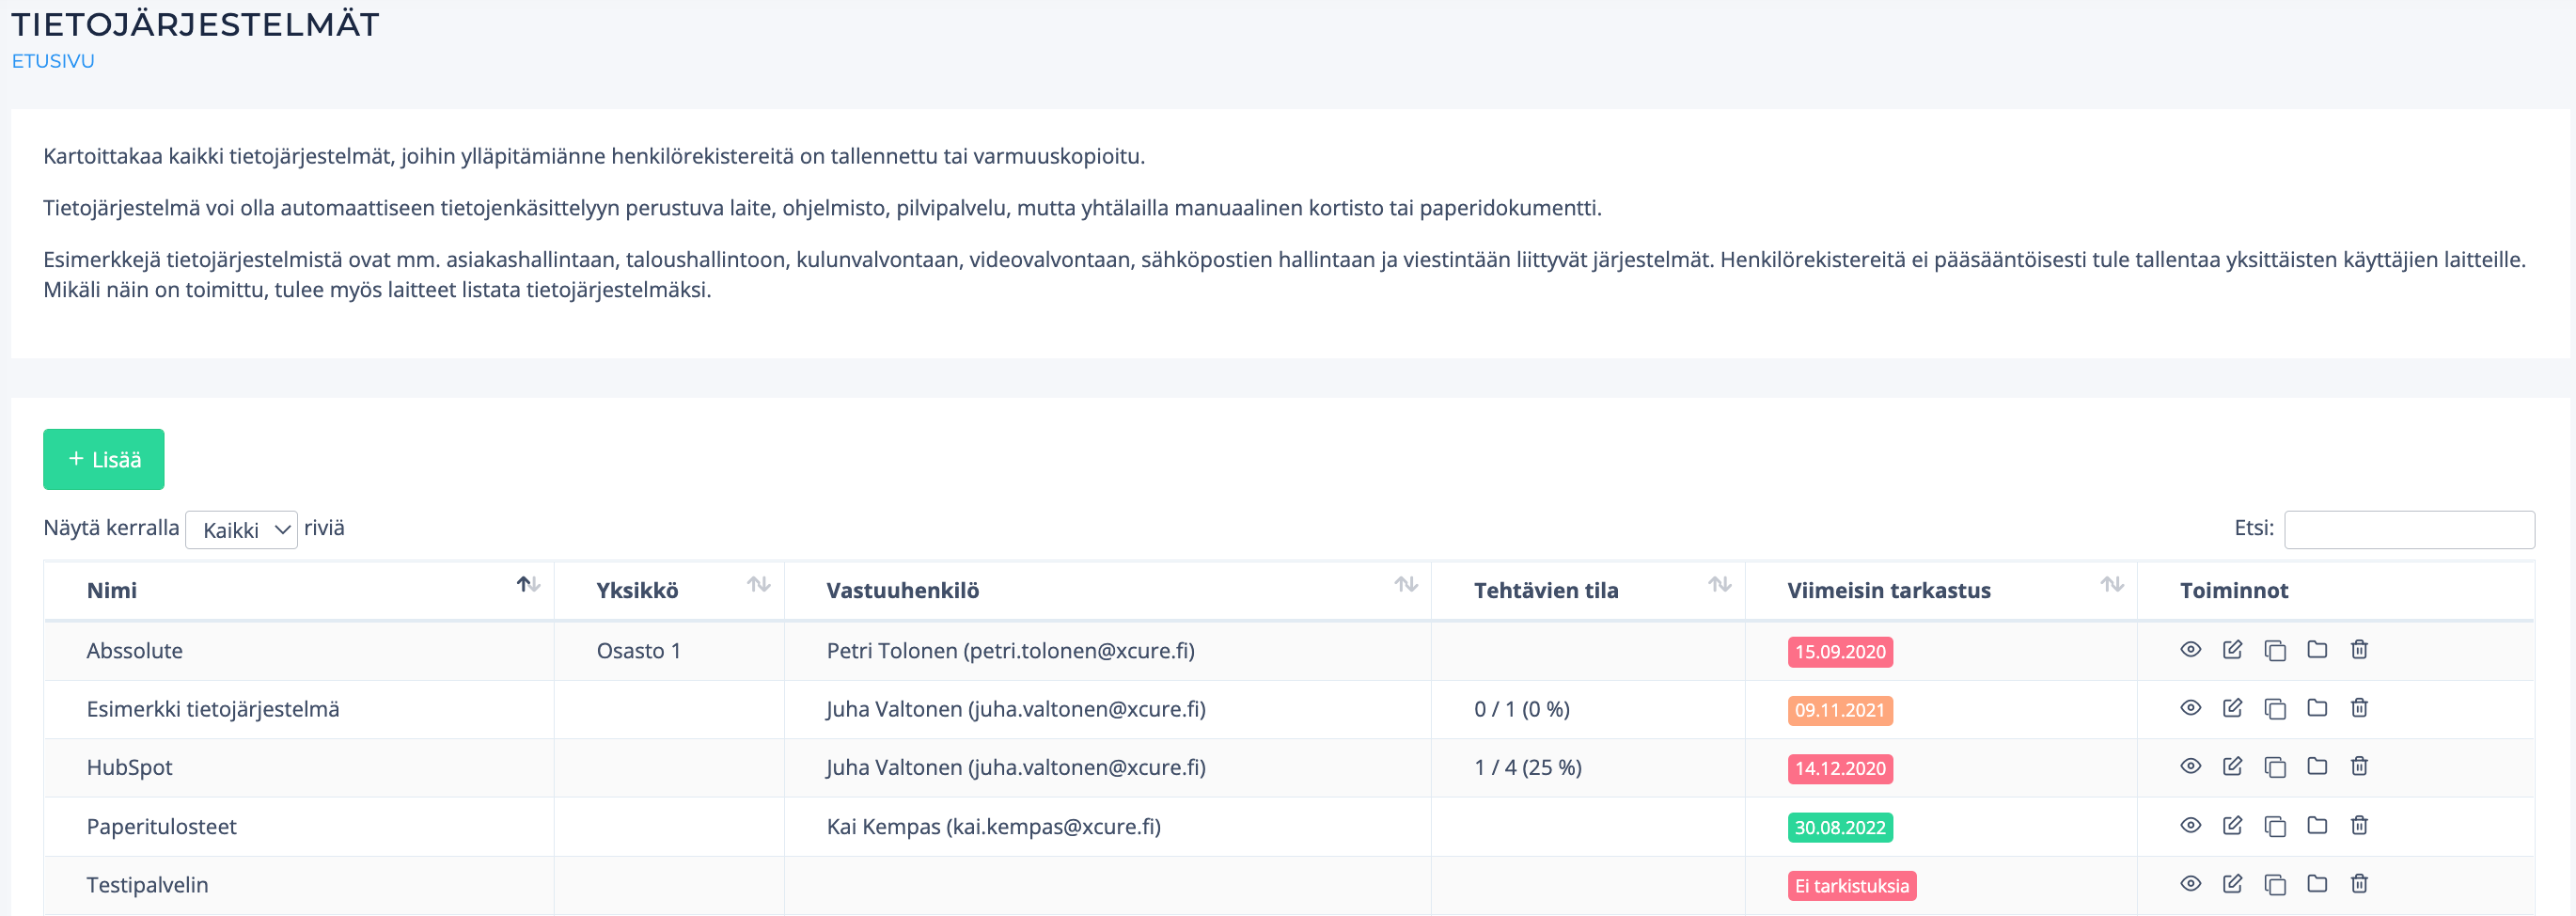Viewport: 2576px width, 916px height.
Task: View the Abssolute system with eye icon
Action: tap(2190, 650)
